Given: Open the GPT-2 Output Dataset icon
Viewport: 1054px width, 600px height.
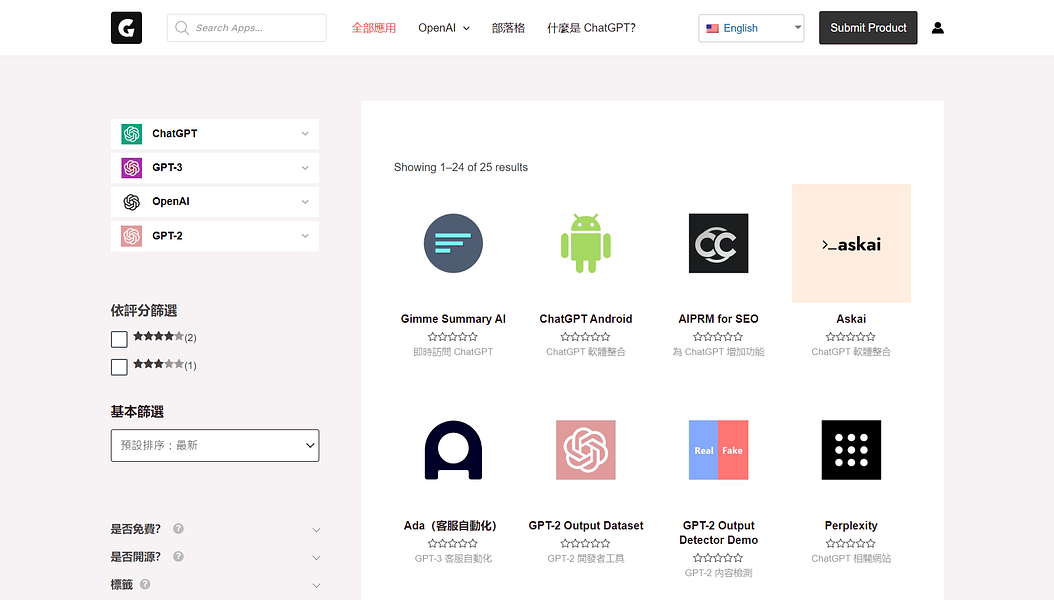Looking at the screenshot, I should (585, 450).
